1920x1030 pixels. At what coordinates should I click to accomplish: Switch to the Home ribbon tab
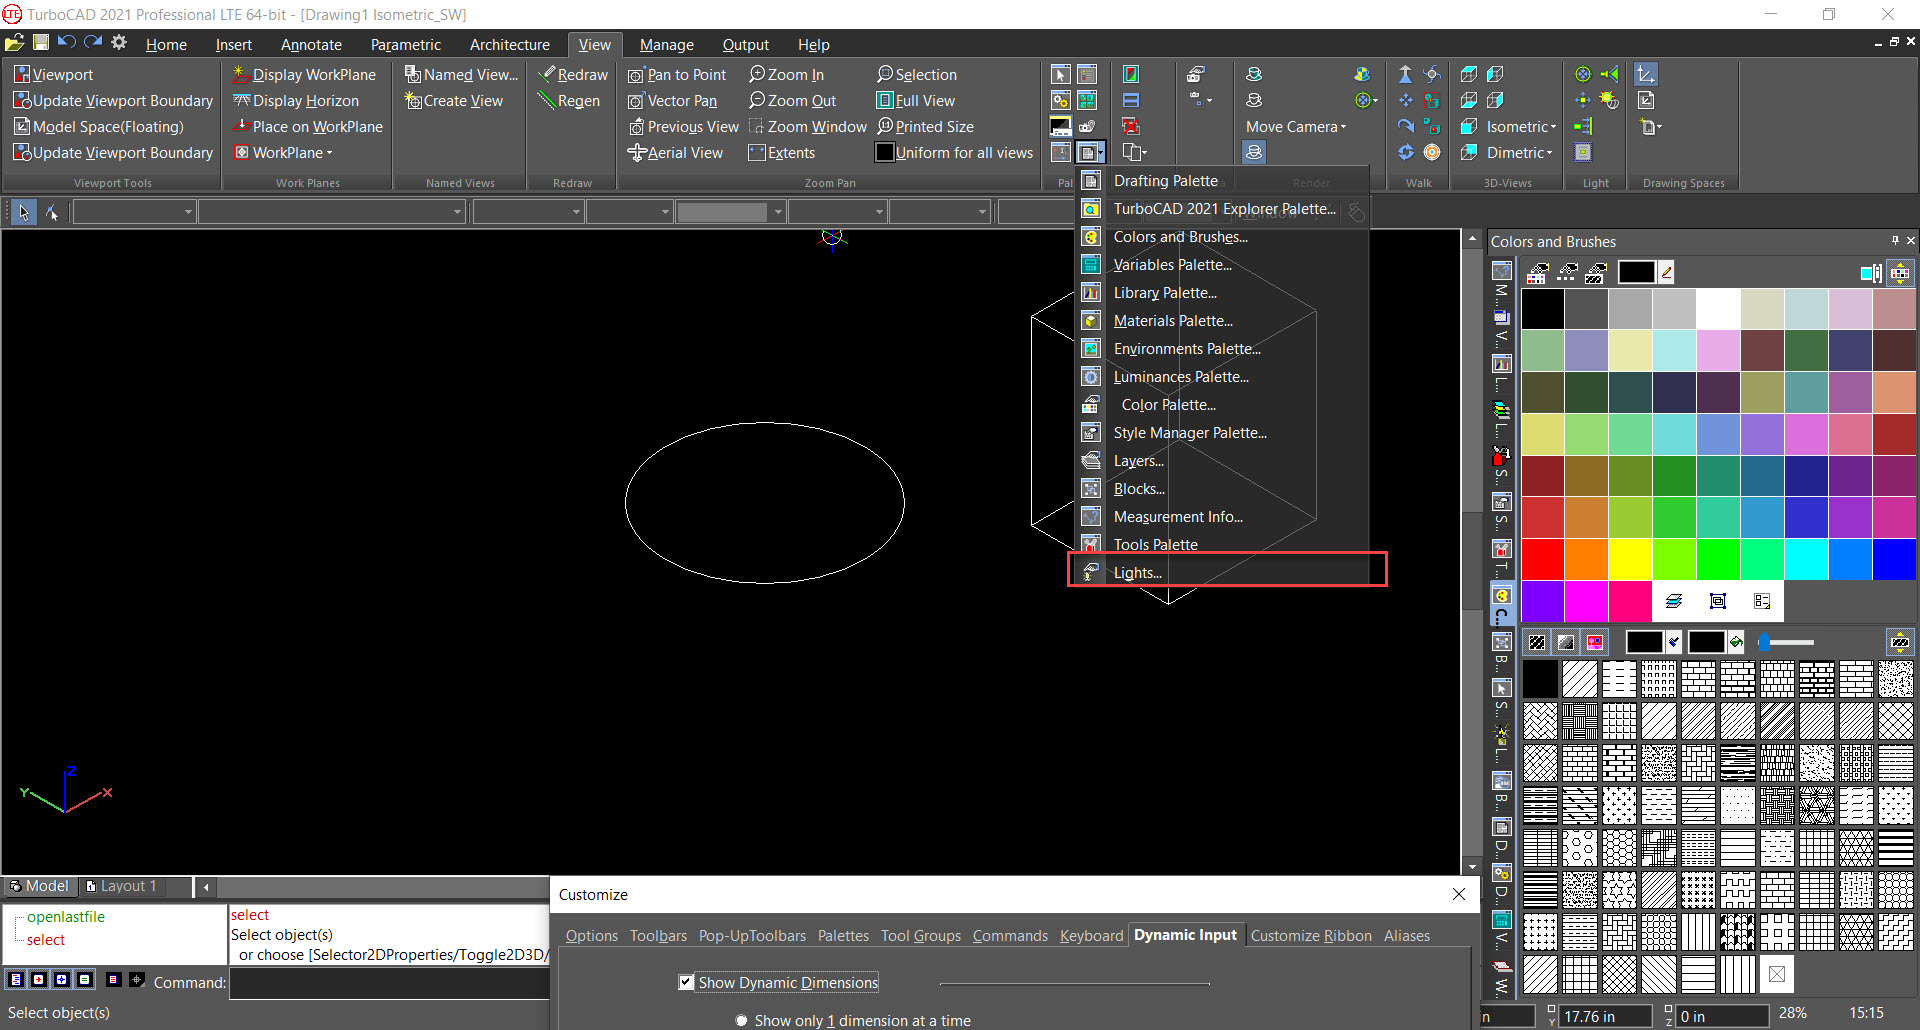pyautogui.click(x=166, y=45)
